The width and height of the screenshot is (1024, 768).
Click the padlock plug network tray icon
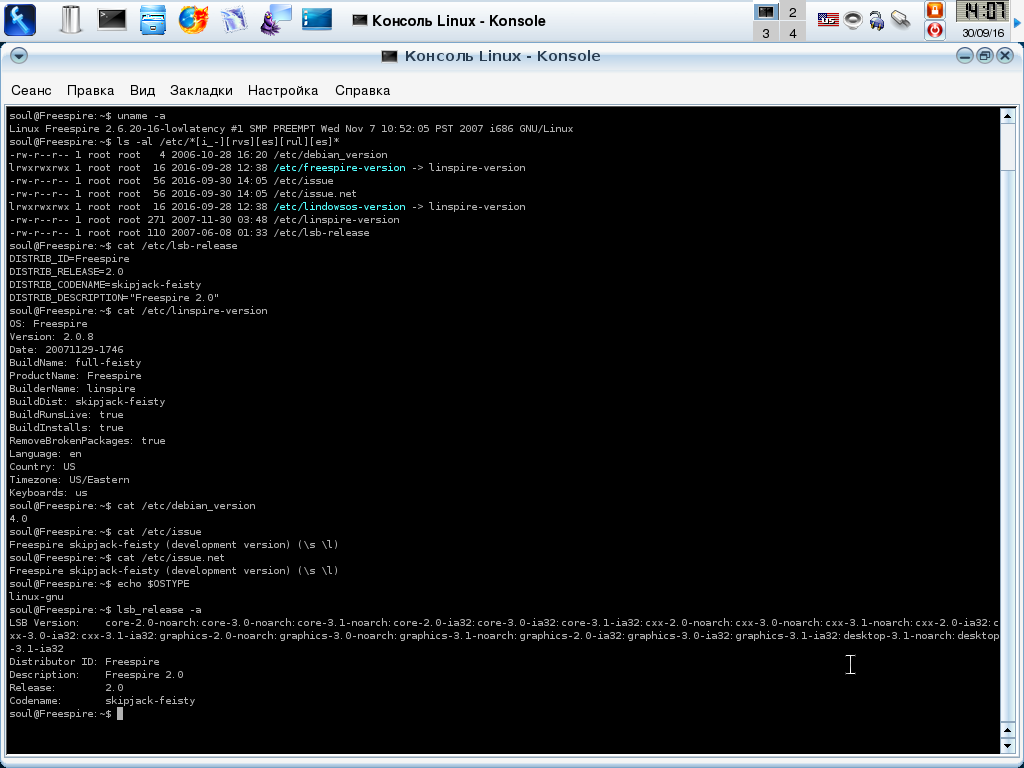pos(876,21)
